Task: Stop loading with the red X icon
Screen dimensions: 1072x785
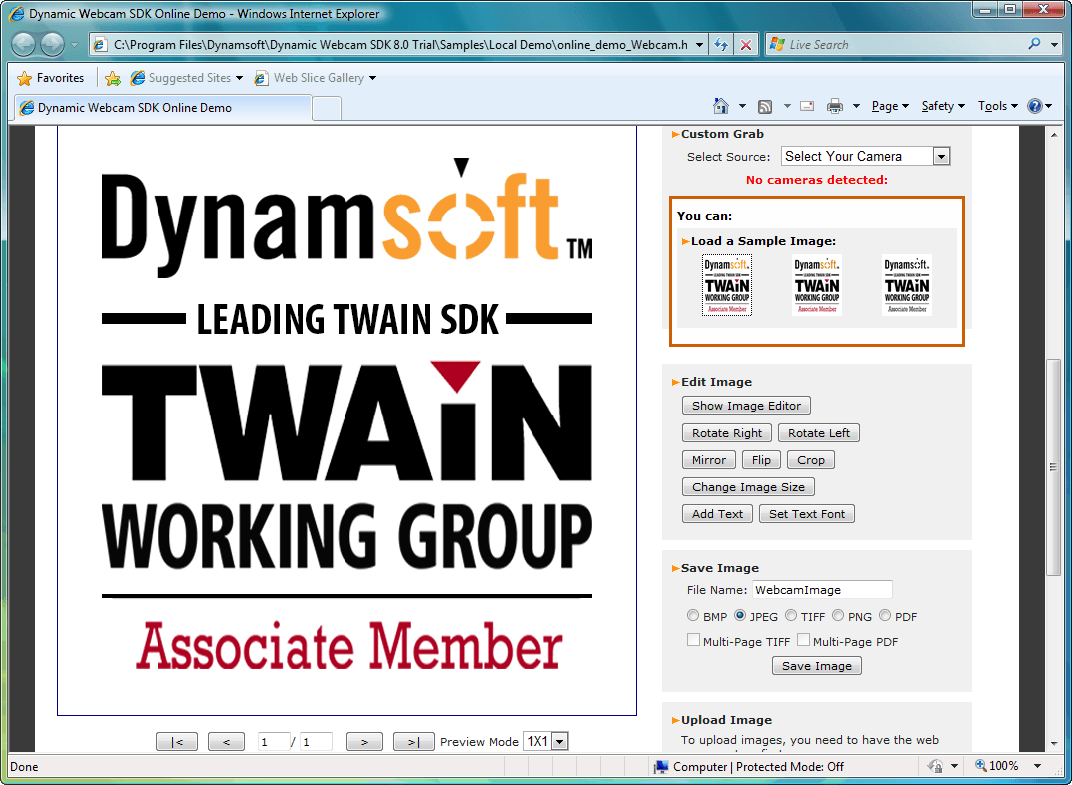Action: [x=746, y=45]
